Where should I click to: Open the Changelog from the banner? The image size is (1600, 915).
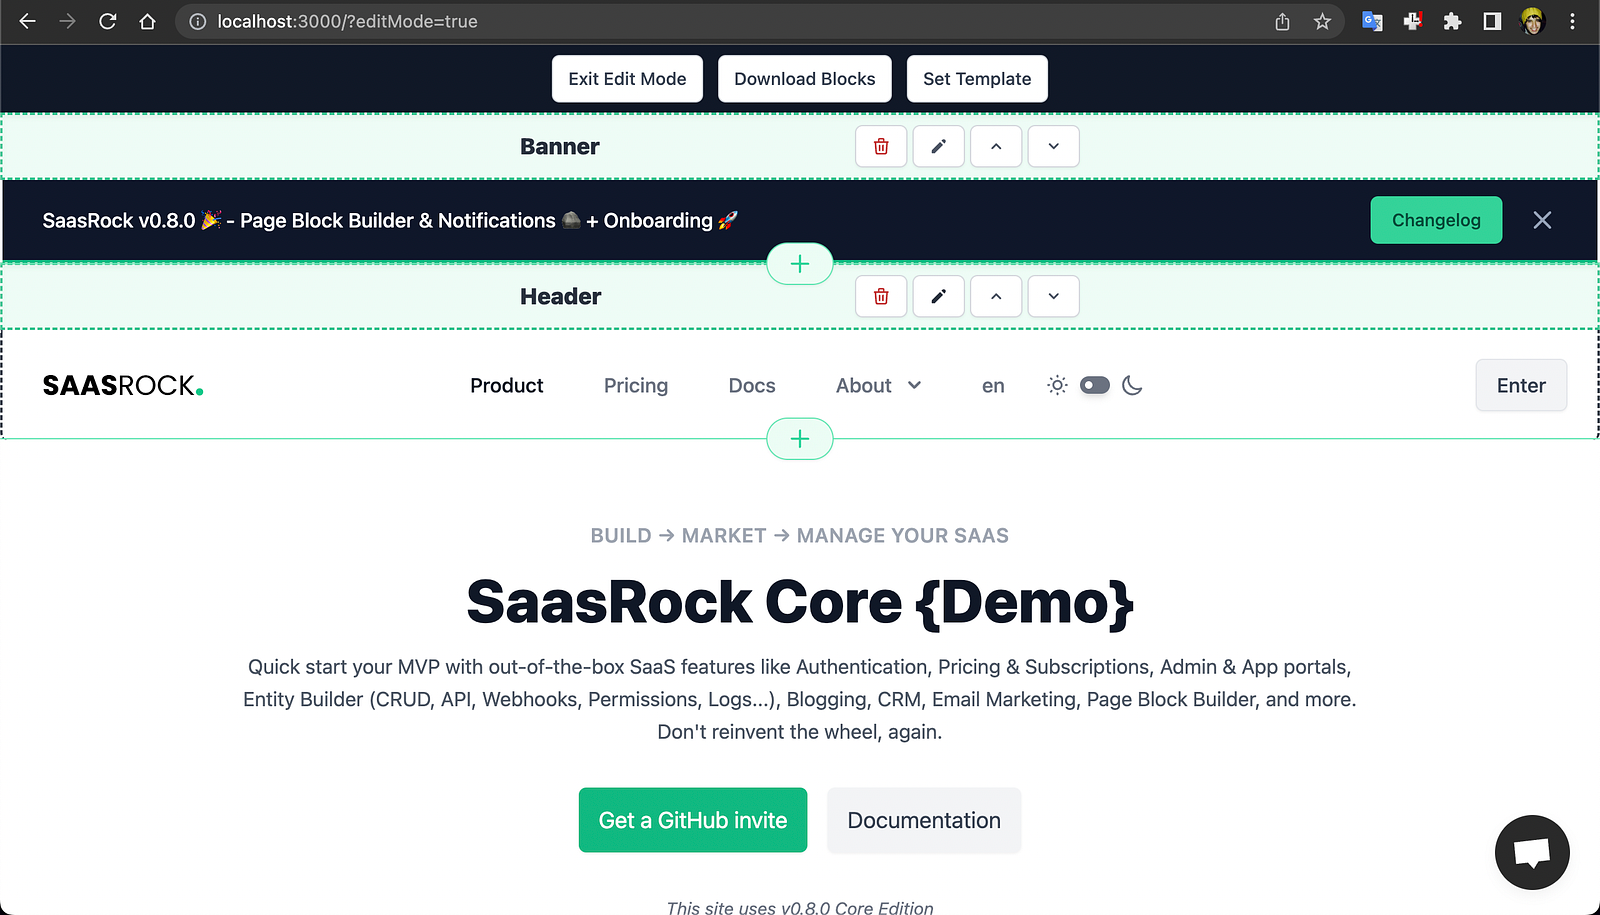1436,220
